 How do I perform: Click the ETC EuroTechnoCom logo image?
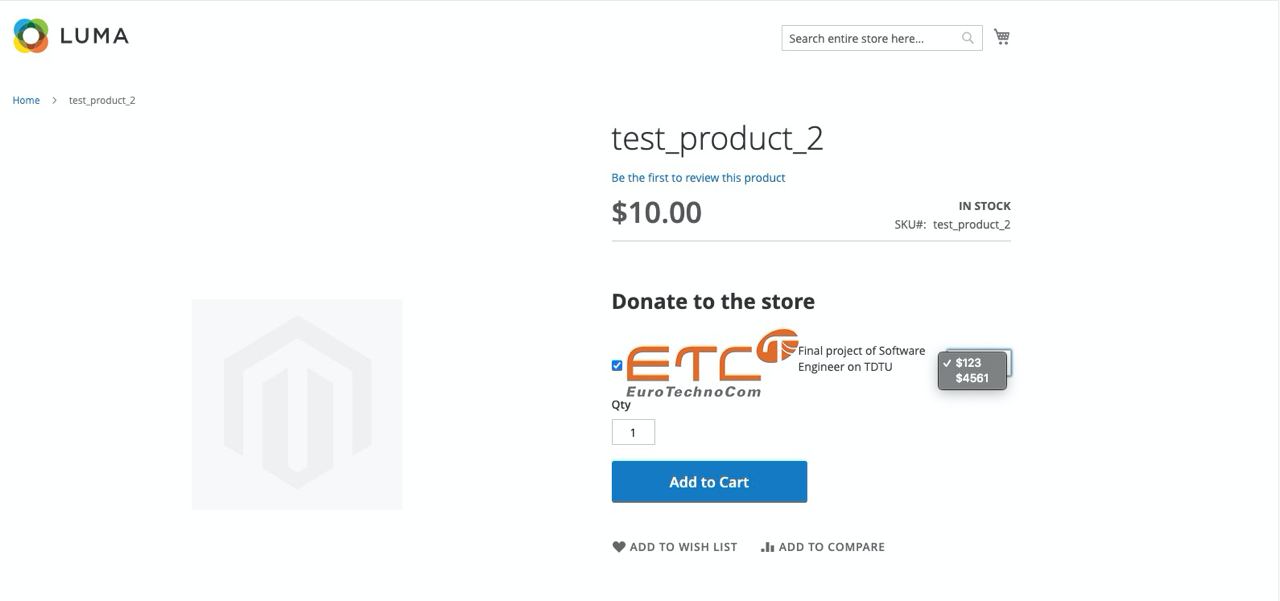pyautogui.click(x=708, y=364)
